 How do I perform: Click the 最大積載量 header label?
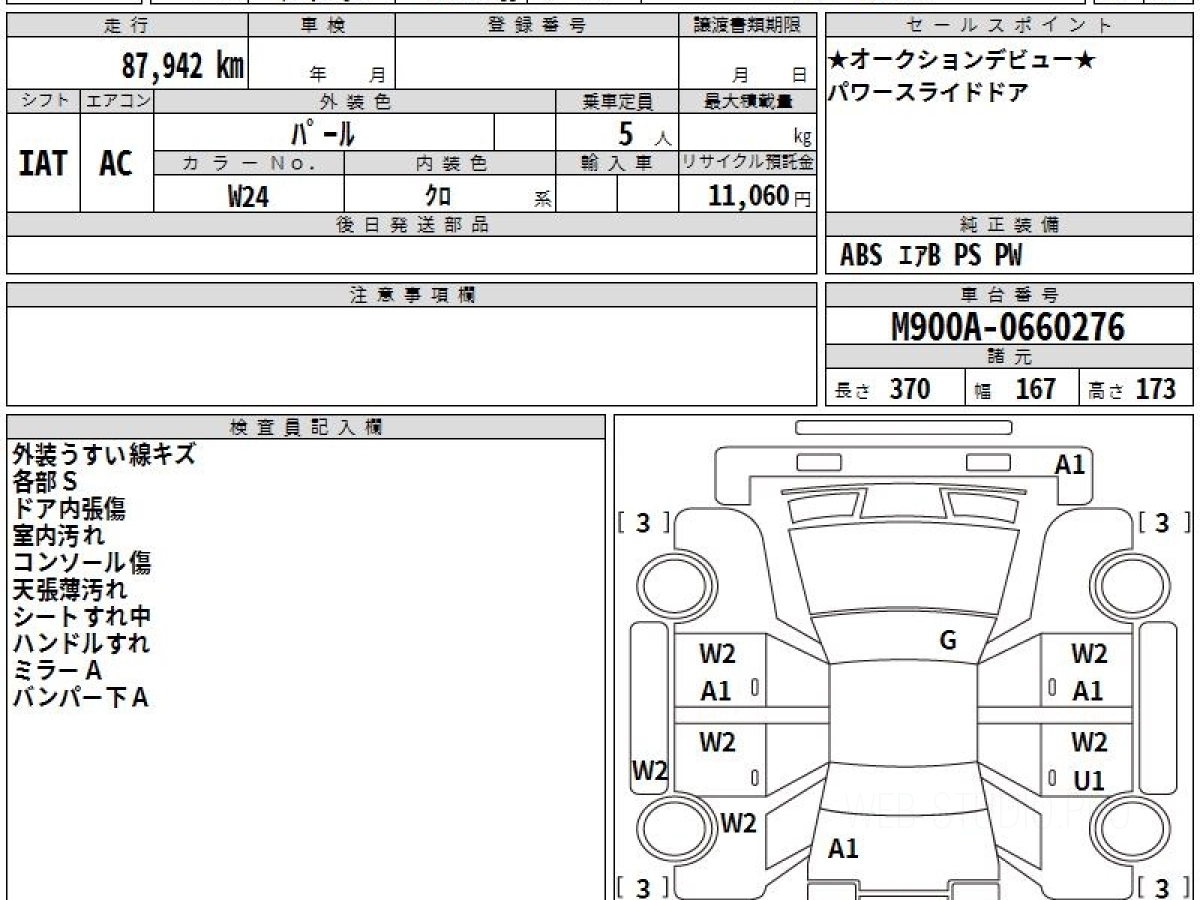coord(748,101)
